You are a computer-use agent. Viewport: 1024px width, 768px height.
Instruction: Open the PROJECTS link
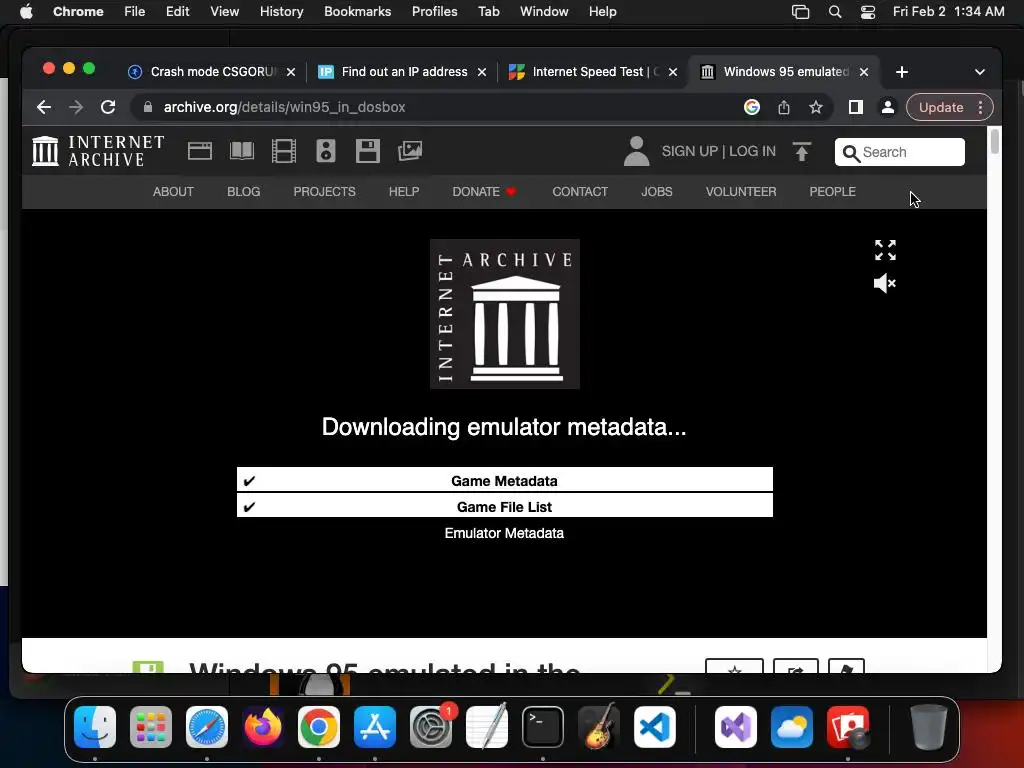tap(325, 191)
